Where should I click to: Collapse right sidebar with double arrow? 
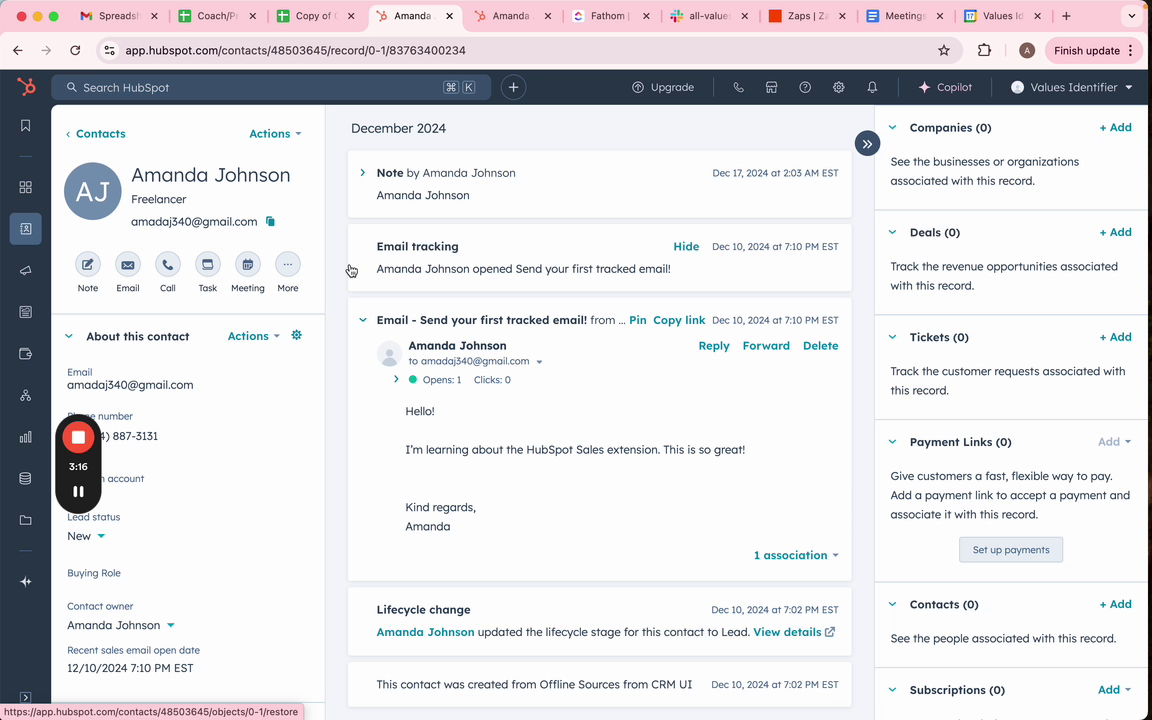867,143
